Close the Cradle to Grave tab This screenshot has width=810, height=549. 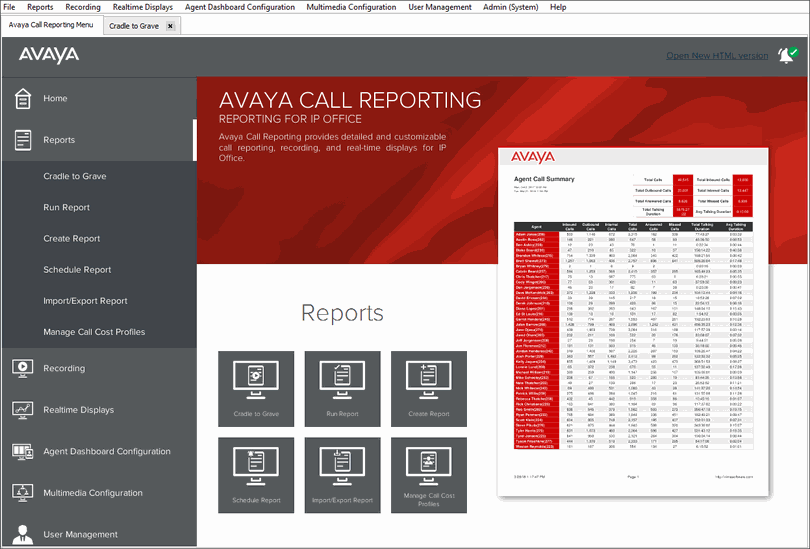click(170, 26)
